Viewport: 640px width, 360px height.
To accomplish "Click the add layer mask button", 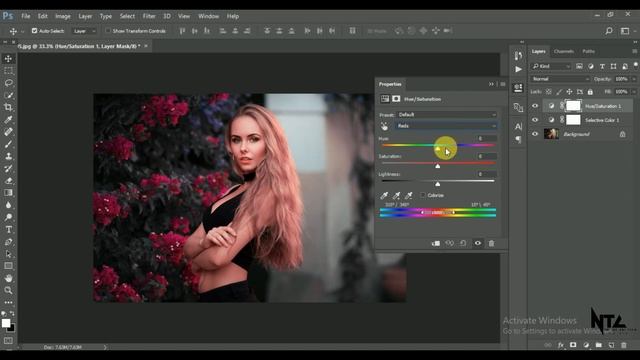I will 573,345.
